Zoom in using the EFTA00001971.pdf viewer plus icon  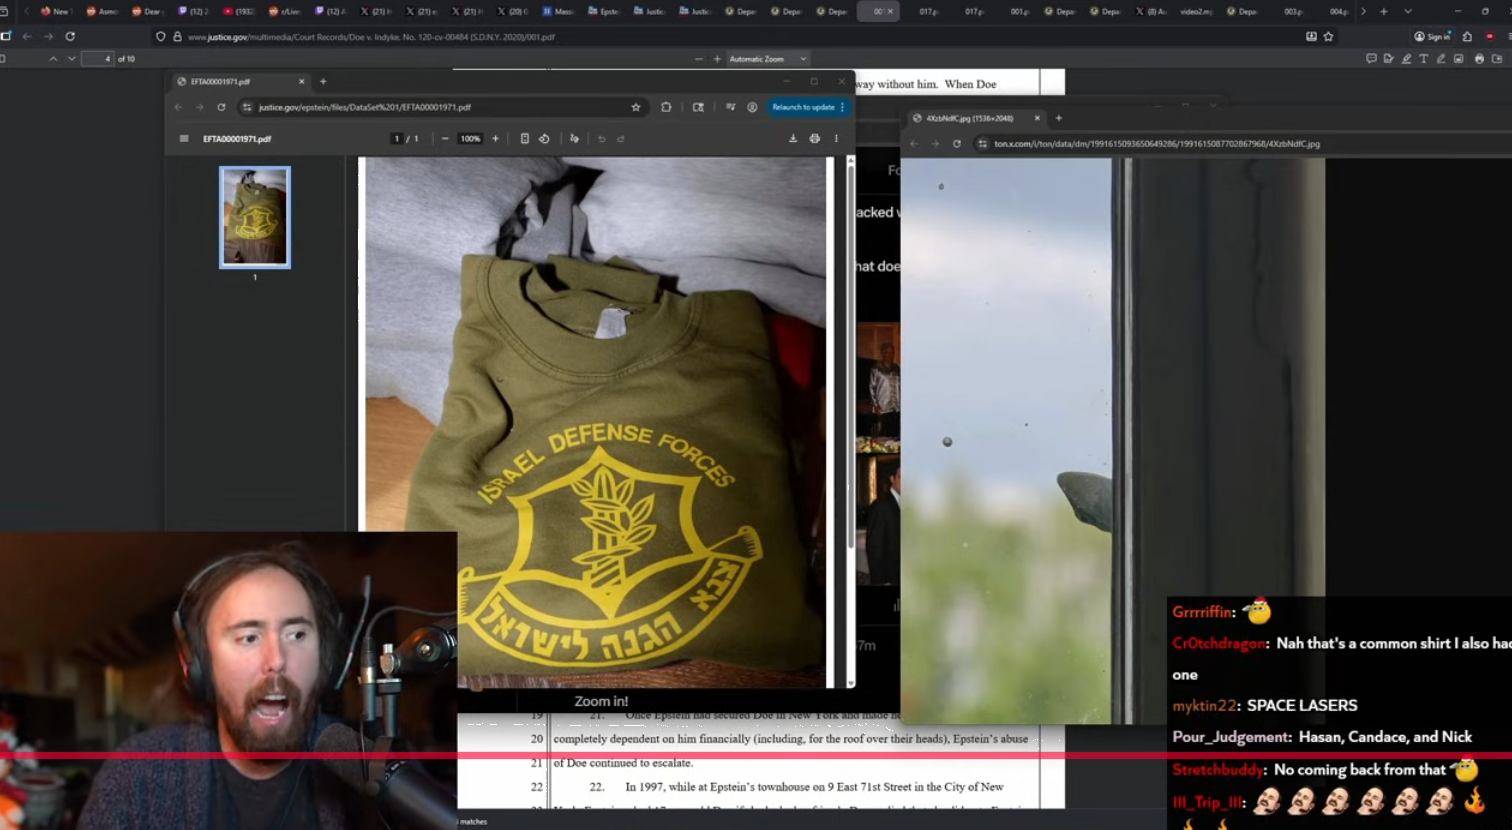(495, 139)
